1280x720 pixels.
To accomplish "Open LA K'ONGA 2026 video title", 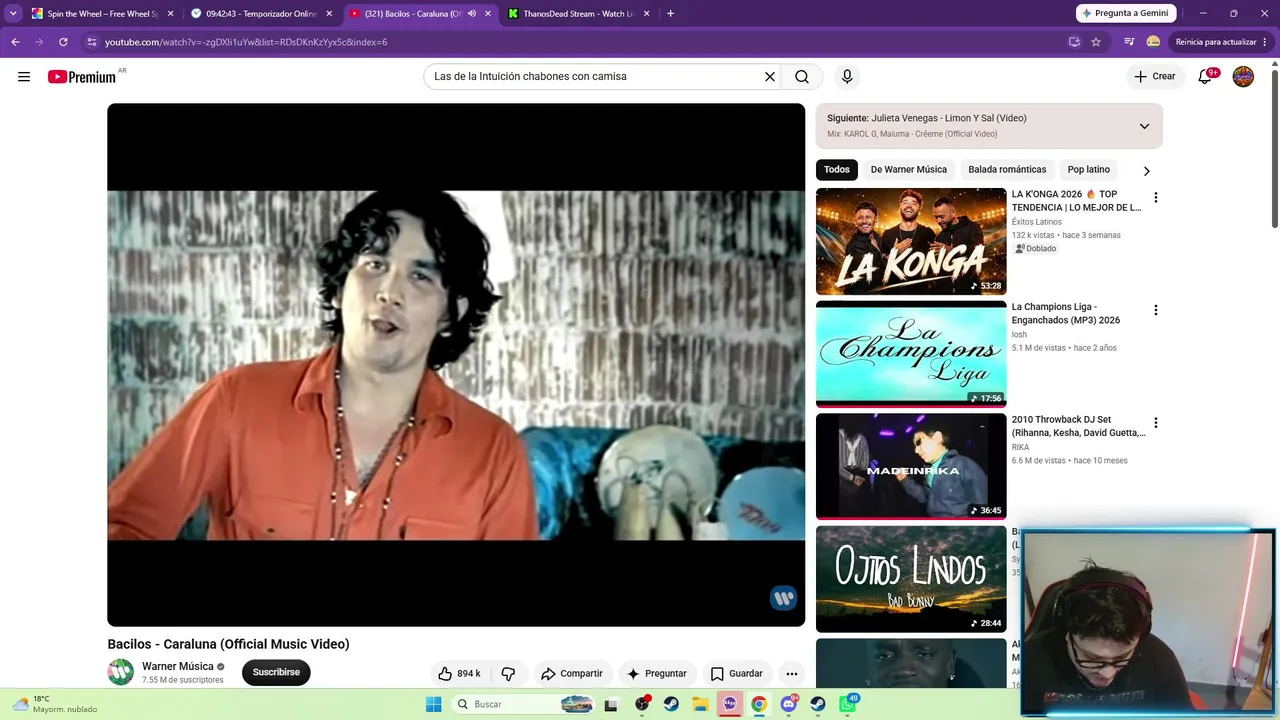I will pos(1076,201).
